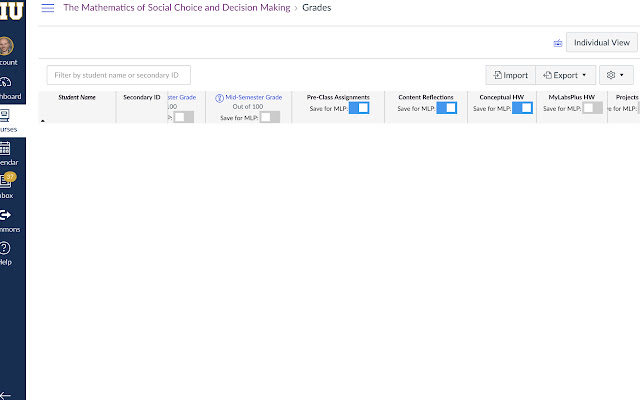Switch to Individual View

point(601,43)
